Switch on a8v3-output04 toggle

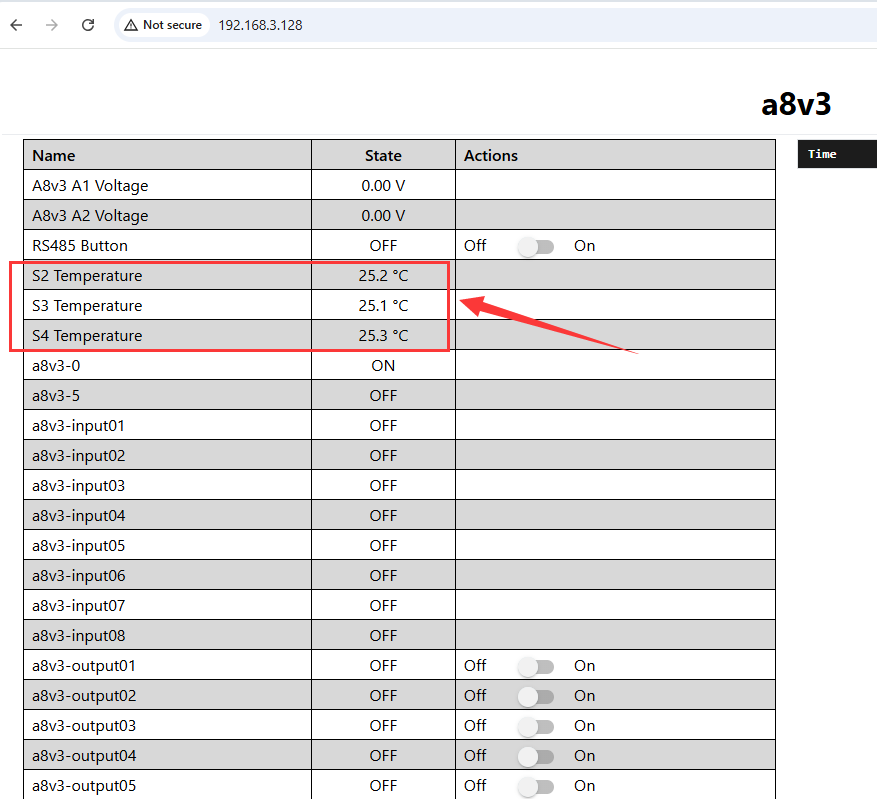[535, 756]
